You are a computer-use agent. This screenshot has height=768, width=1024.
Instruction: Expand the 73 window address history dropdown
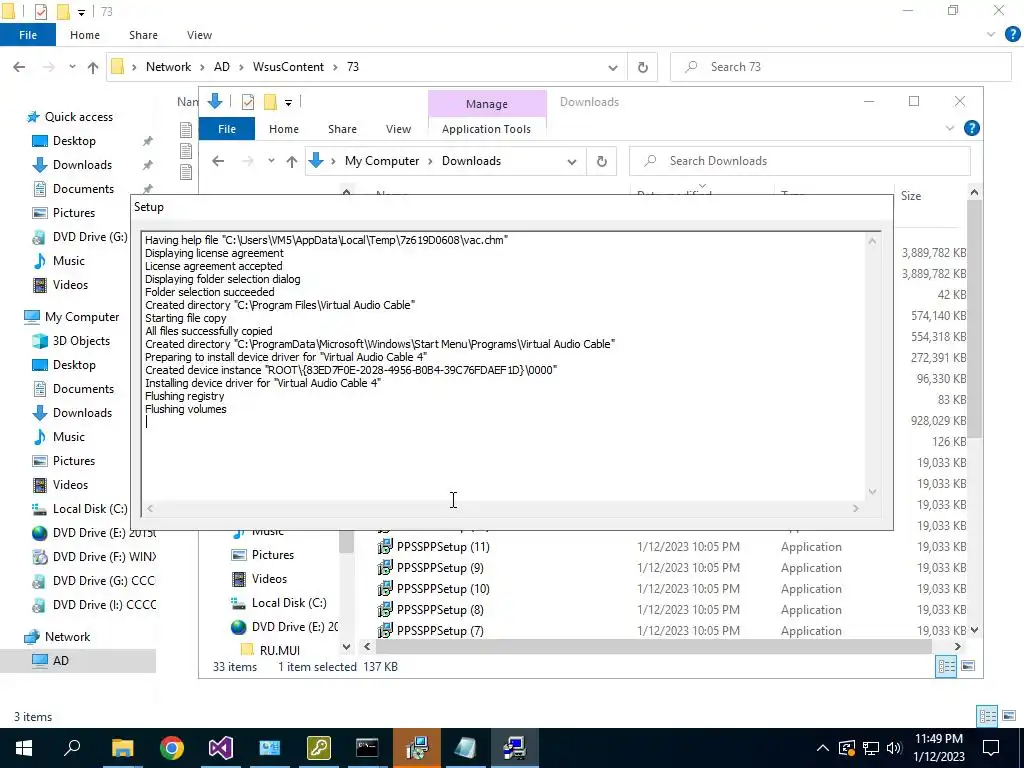pos(613,68)
